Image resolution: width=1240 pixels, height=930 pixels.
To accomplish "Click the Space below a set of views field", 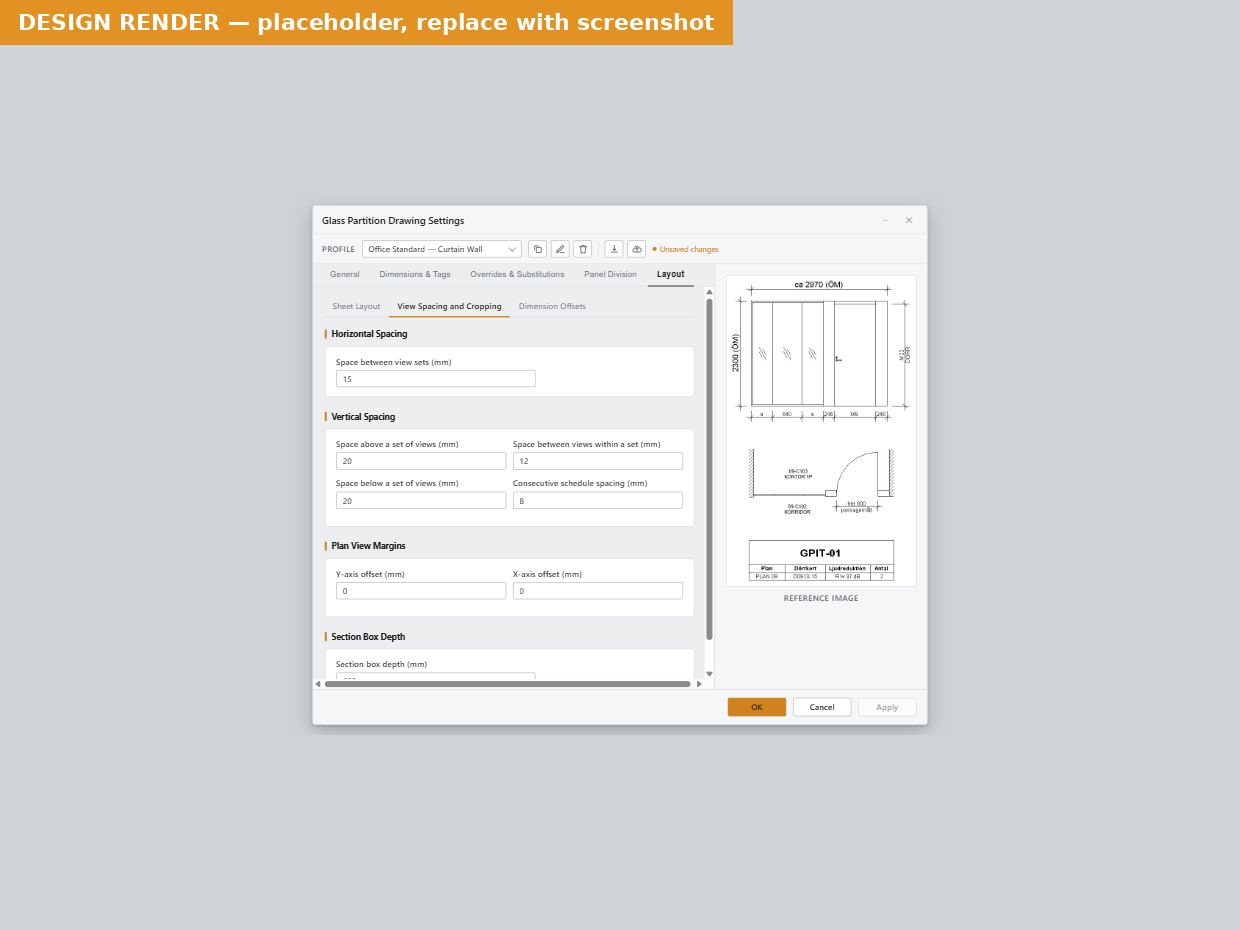I will pyautogui.click(x=421, y=501).
